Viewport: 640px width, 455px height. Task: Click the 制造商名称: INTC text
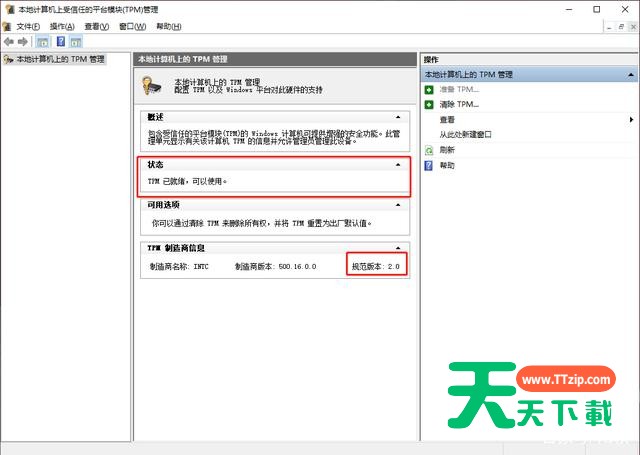[x=179, y=266]
